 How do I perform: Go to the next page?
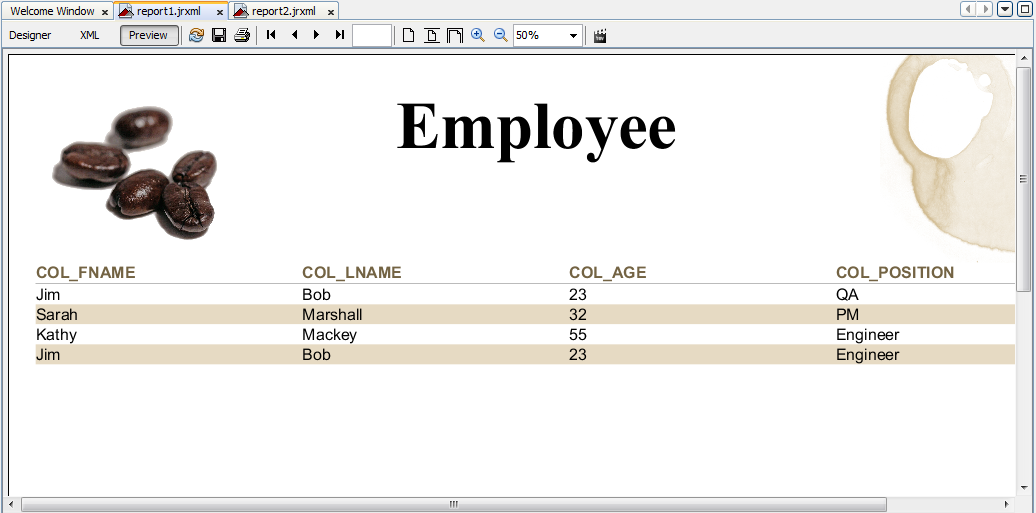point(316,35)
